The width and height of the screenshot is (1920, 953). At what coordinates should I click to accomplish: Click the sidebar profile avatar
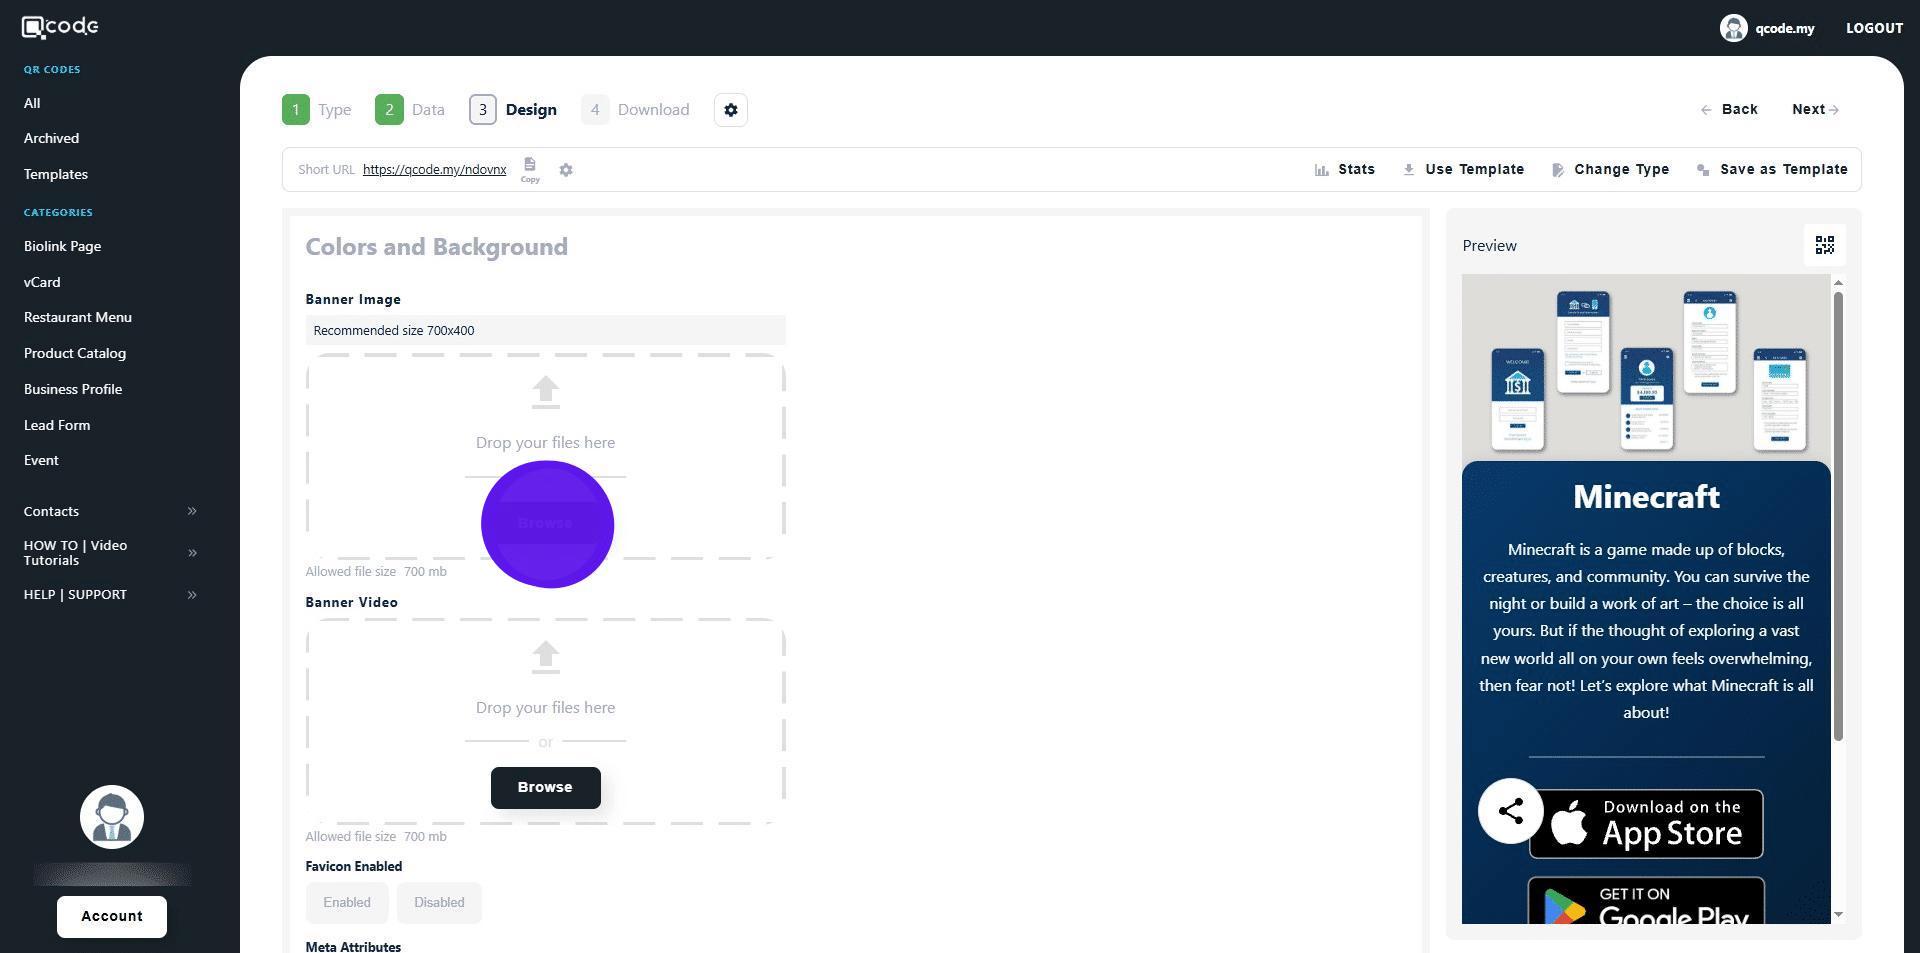(x=112, y=817)
